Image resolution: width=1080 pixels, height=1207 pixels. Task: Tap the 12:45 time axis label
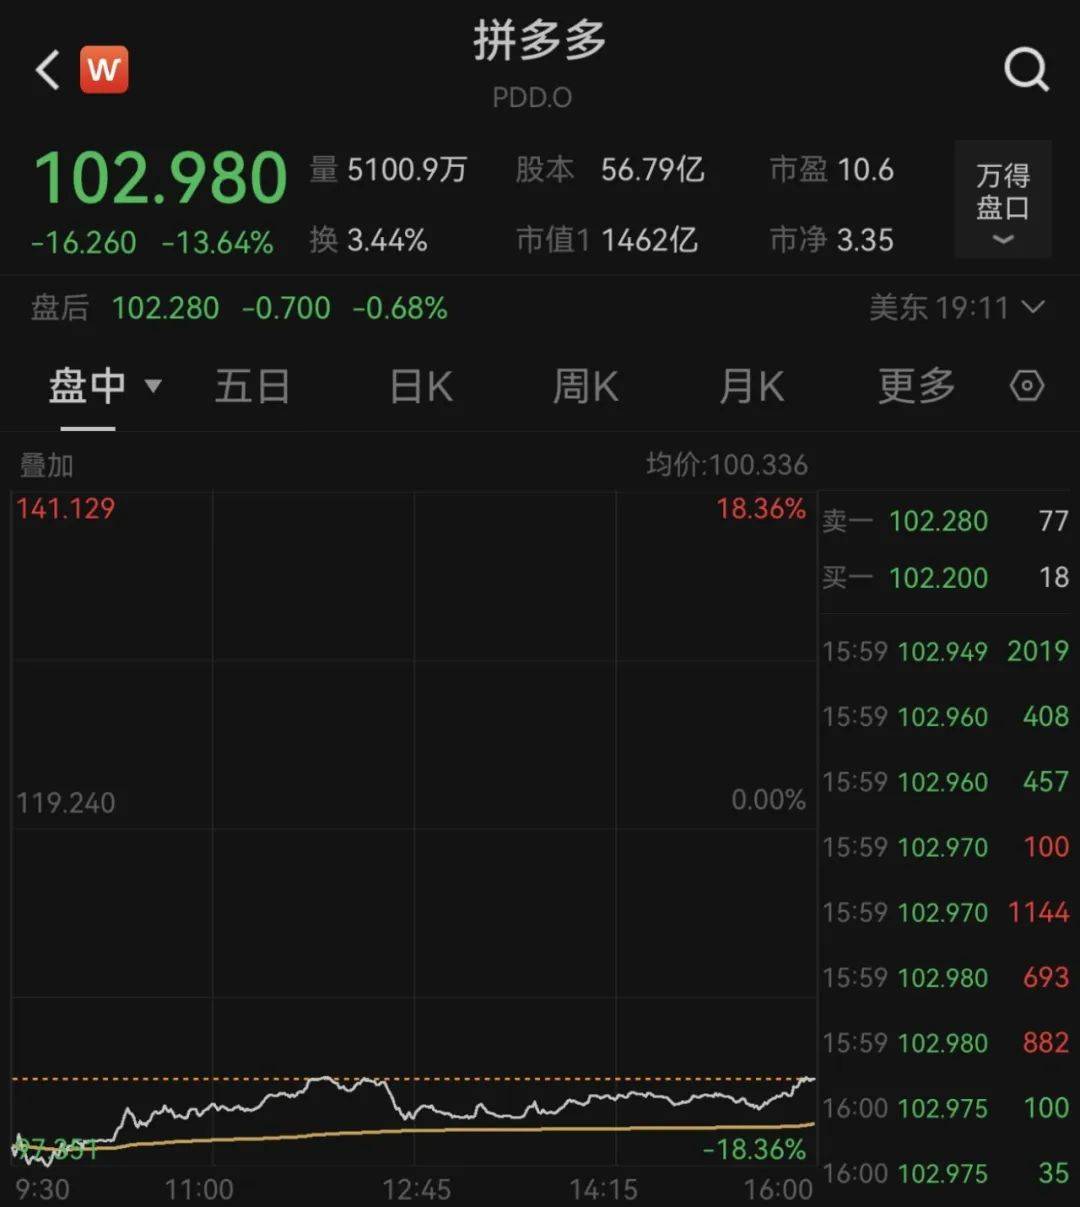pyautogui.click(x=416, y=1189)
